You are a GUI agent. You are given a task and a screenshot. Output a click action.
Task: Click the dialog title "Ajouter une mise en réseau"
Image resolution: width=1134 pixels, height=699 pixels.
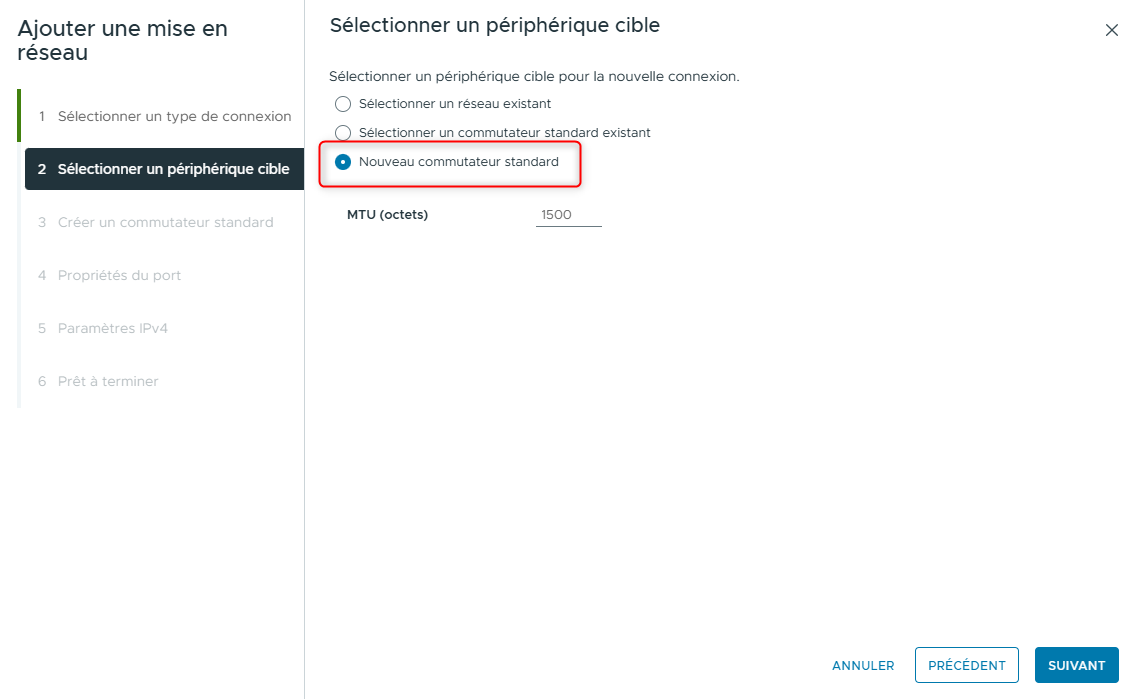click(x=122, y=40)
